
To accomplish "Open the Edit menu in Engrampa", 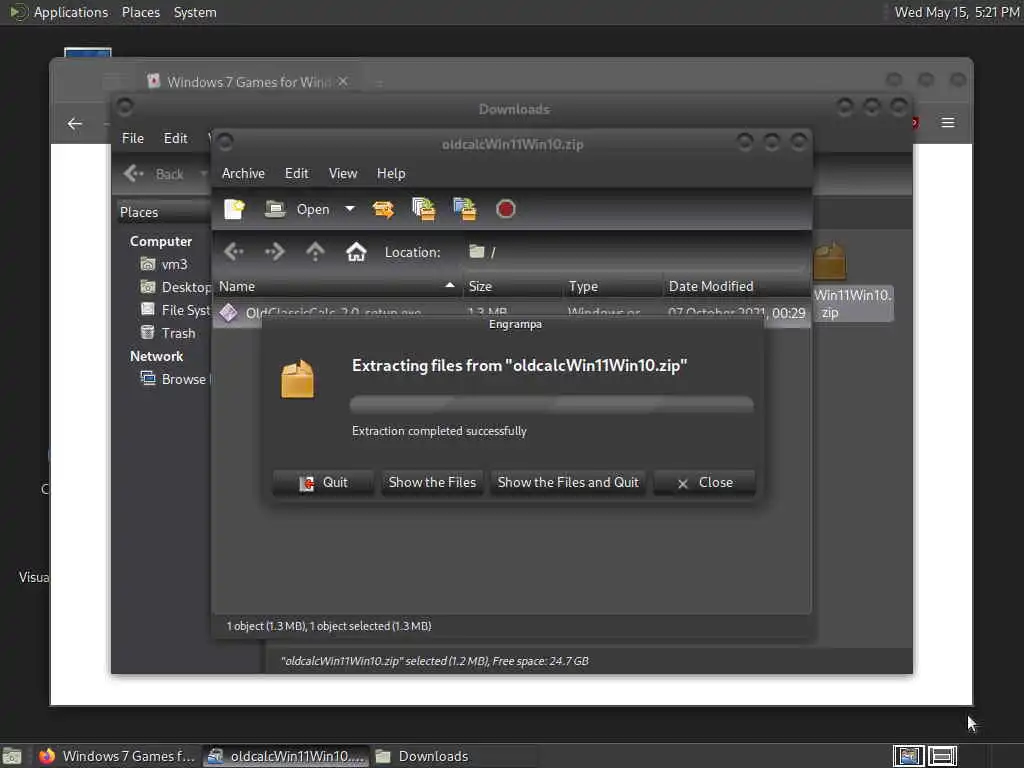I will pos(296,173).
